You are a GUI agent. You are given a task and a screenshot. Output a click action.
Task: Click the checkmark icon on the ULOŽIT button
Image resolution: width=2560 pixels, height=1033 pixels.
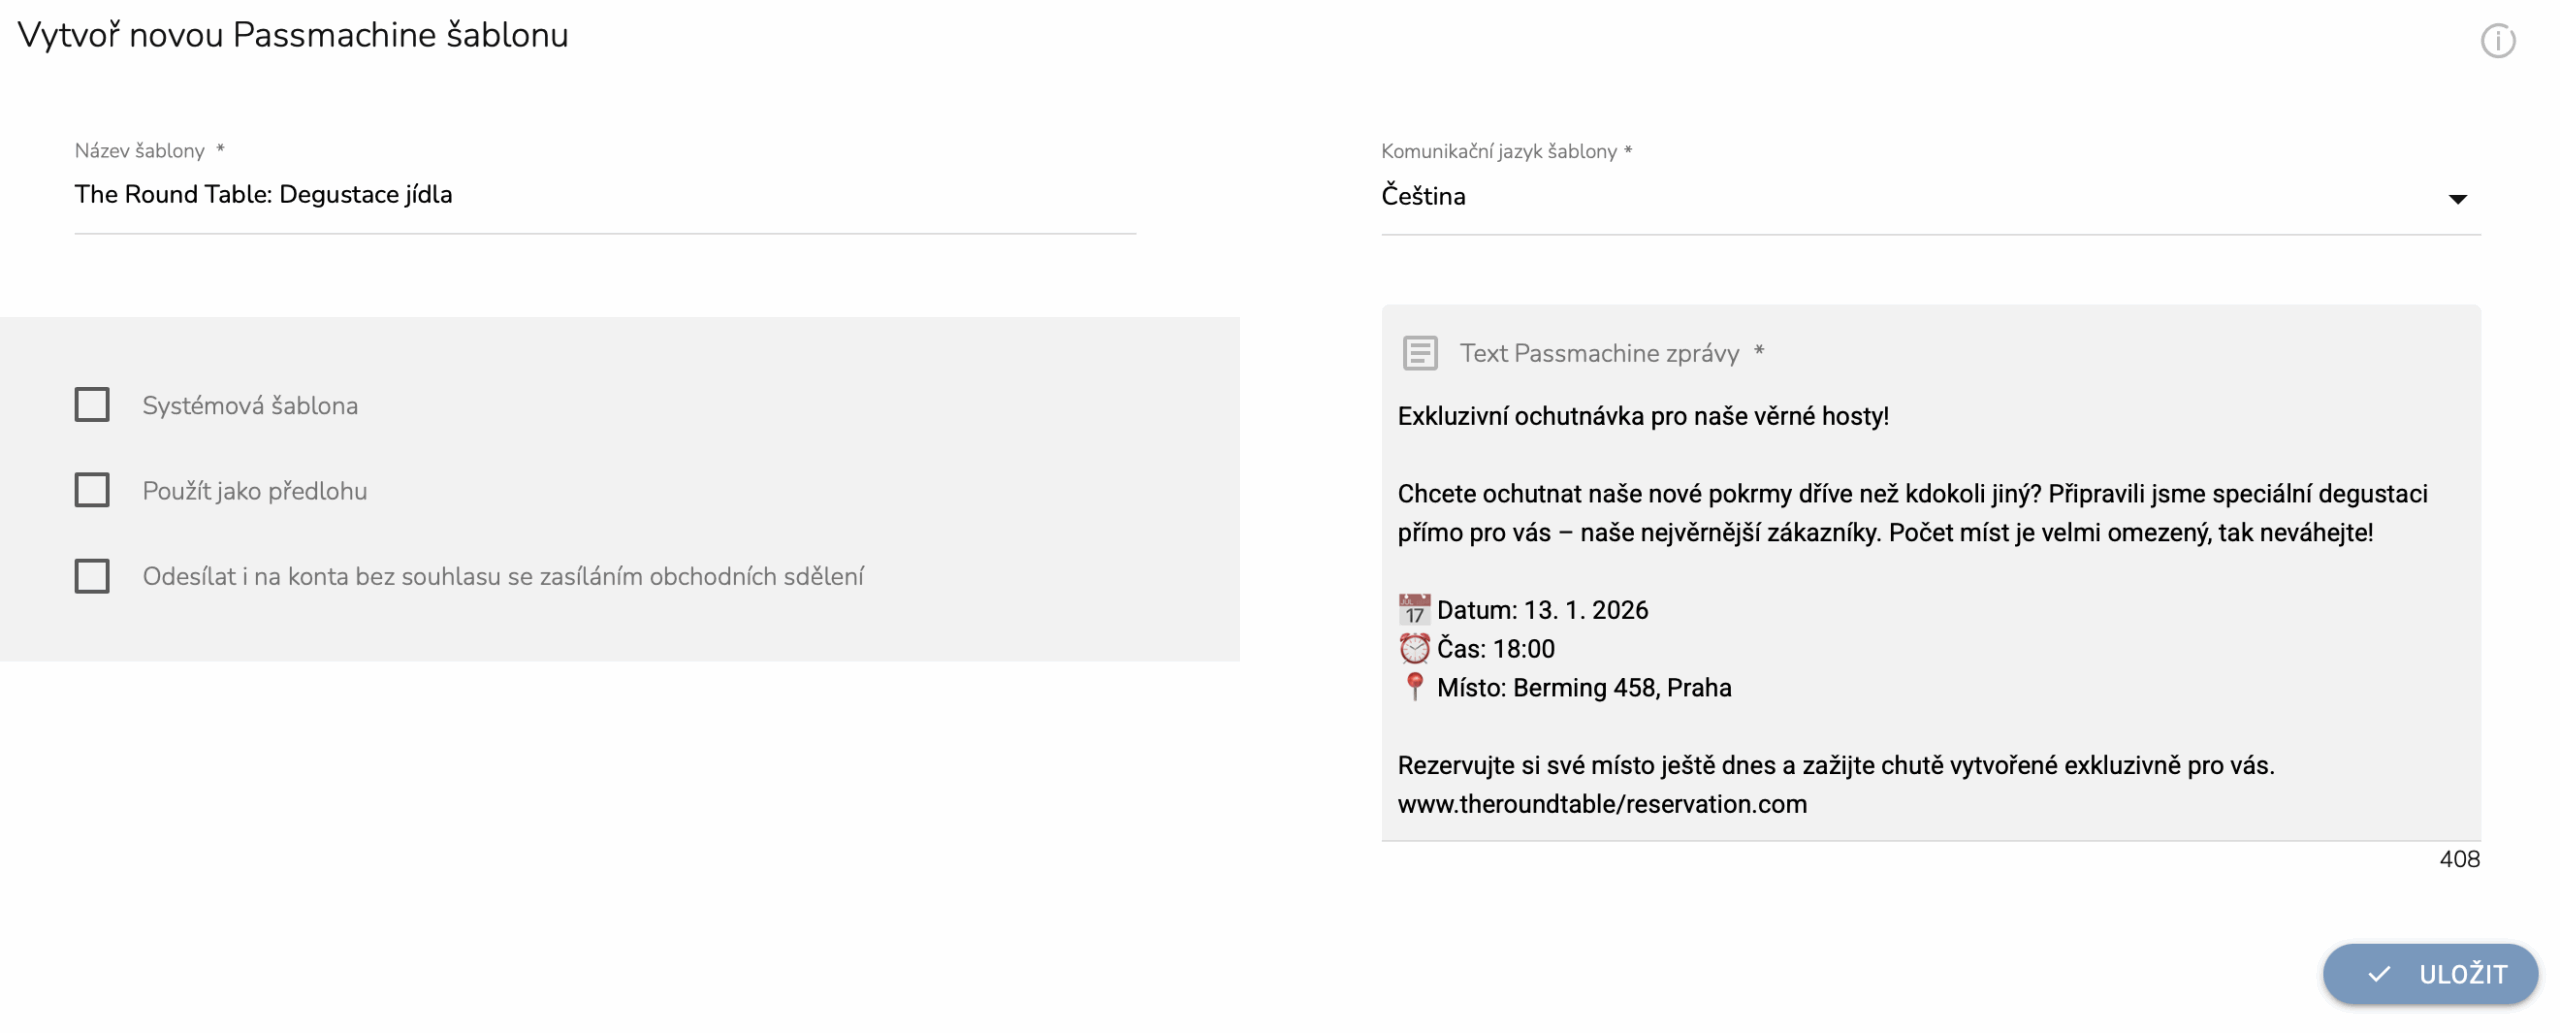click(2379, 973)
